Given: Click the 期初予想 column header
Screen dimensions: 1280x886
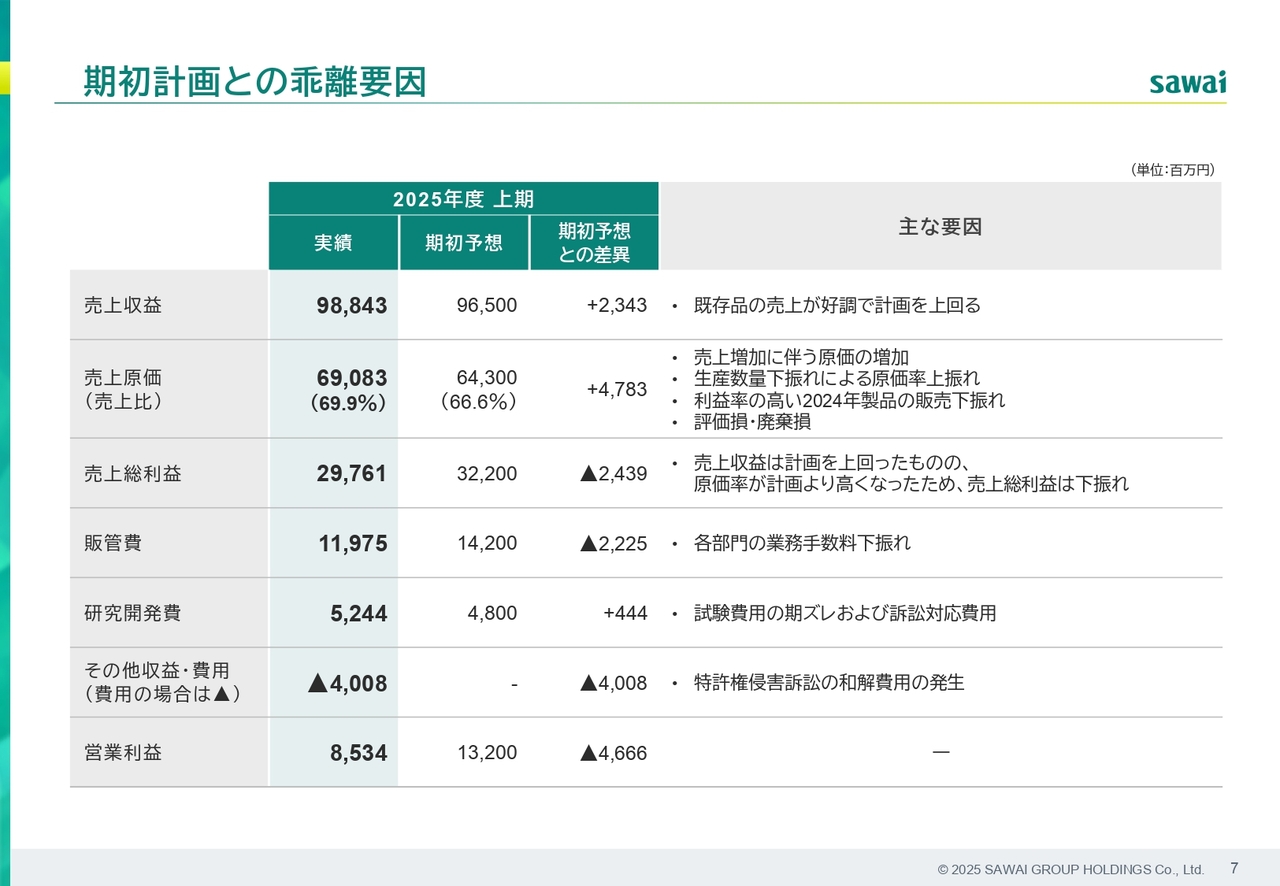Looking at the screenshot, I should coord(464,243).
